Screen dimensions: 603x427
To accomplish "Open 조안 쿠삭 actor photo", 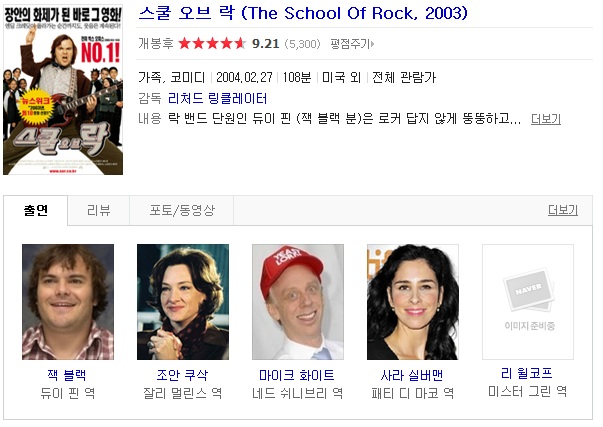I will [x=183, y=302].
